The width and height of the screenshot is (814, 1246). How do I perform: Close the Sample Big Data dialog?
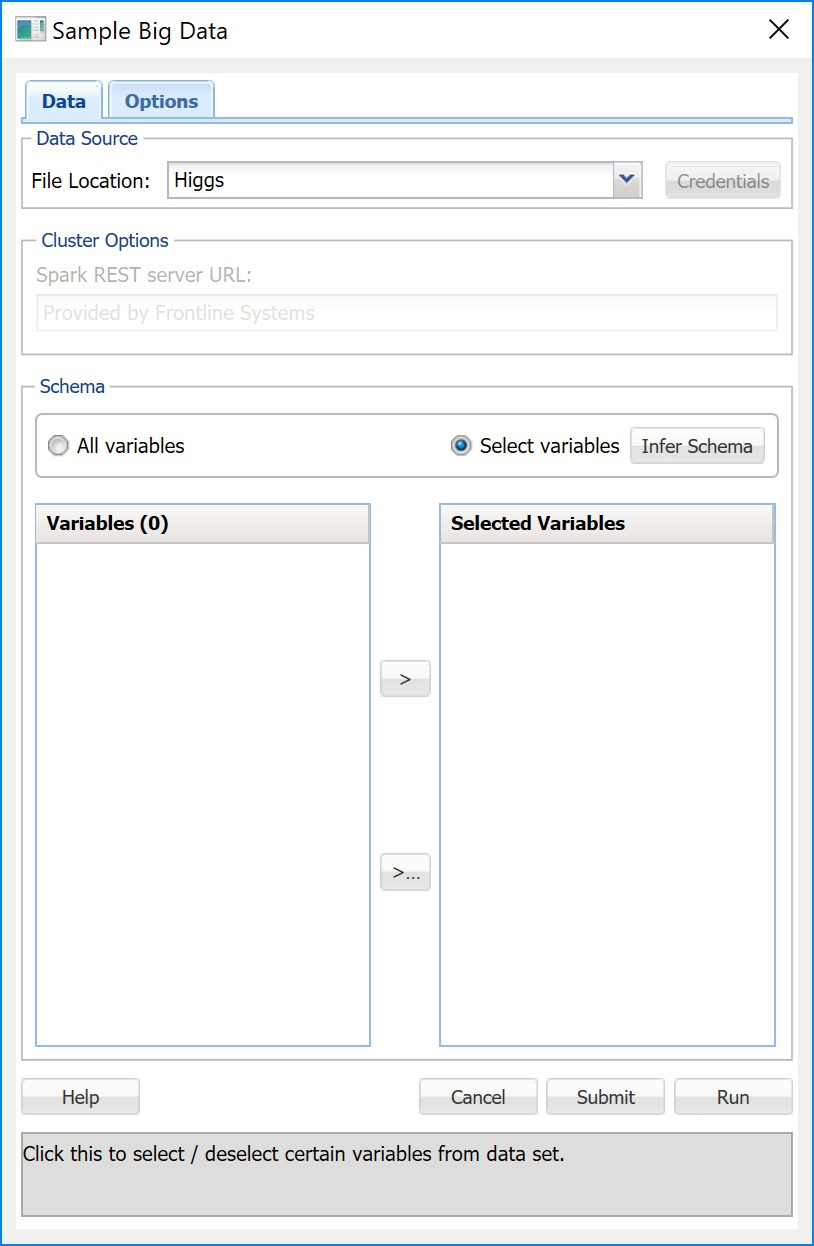pyautogui.click(x=778, y=30)
